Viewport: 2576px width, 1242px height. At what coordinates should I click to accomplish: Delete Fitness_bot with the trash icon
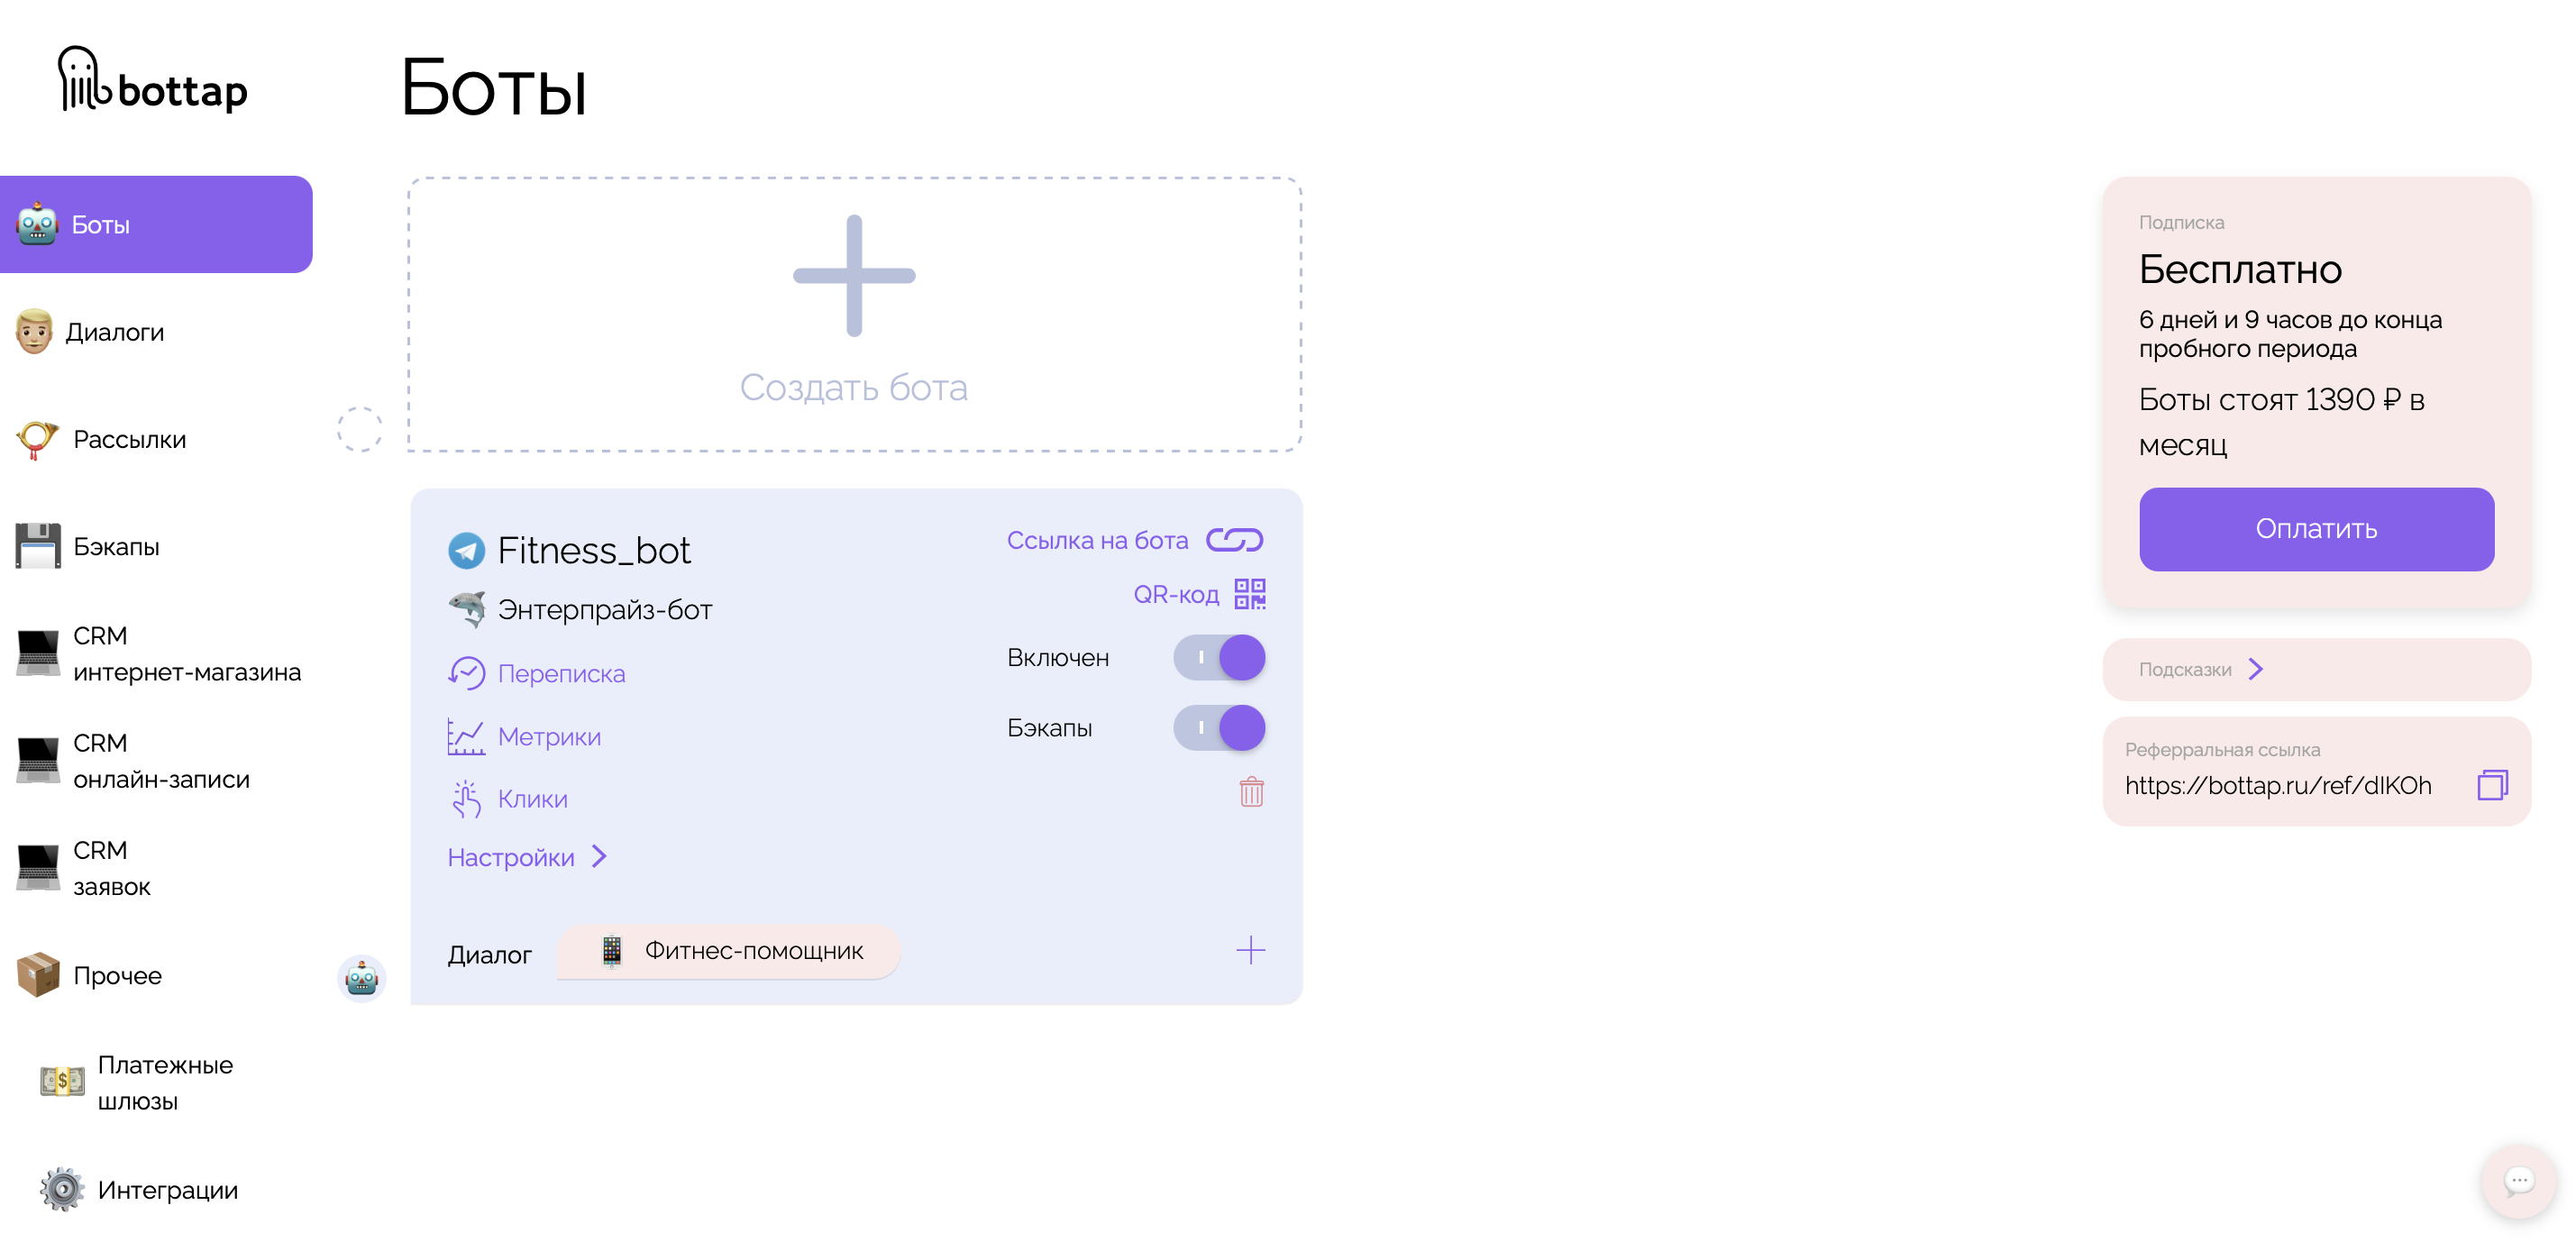click(1251, 792)
